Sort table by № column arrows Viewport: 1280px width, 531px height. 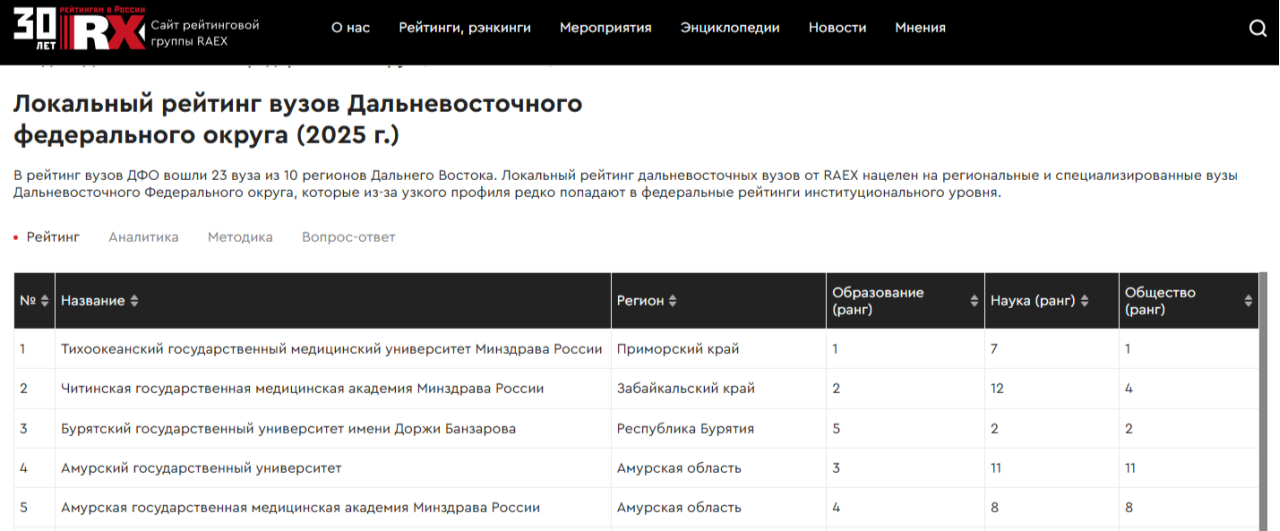click(45, 301)
